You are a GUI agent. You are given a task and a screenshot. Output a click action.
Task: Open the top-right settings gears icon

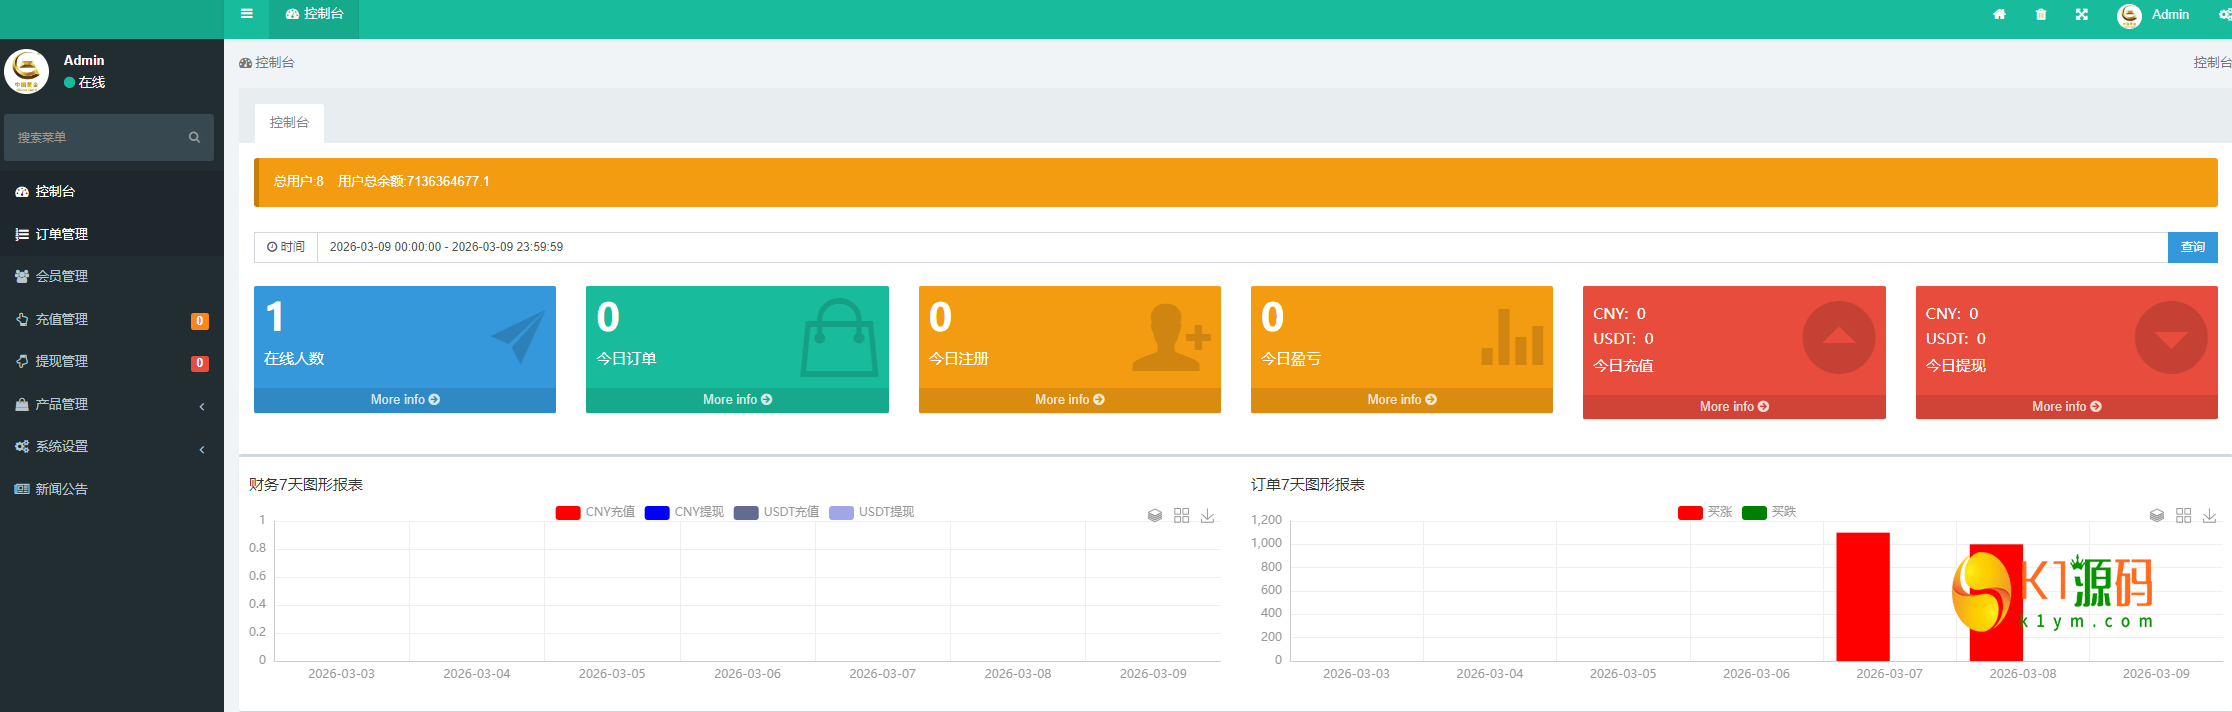coord(2224,14)
